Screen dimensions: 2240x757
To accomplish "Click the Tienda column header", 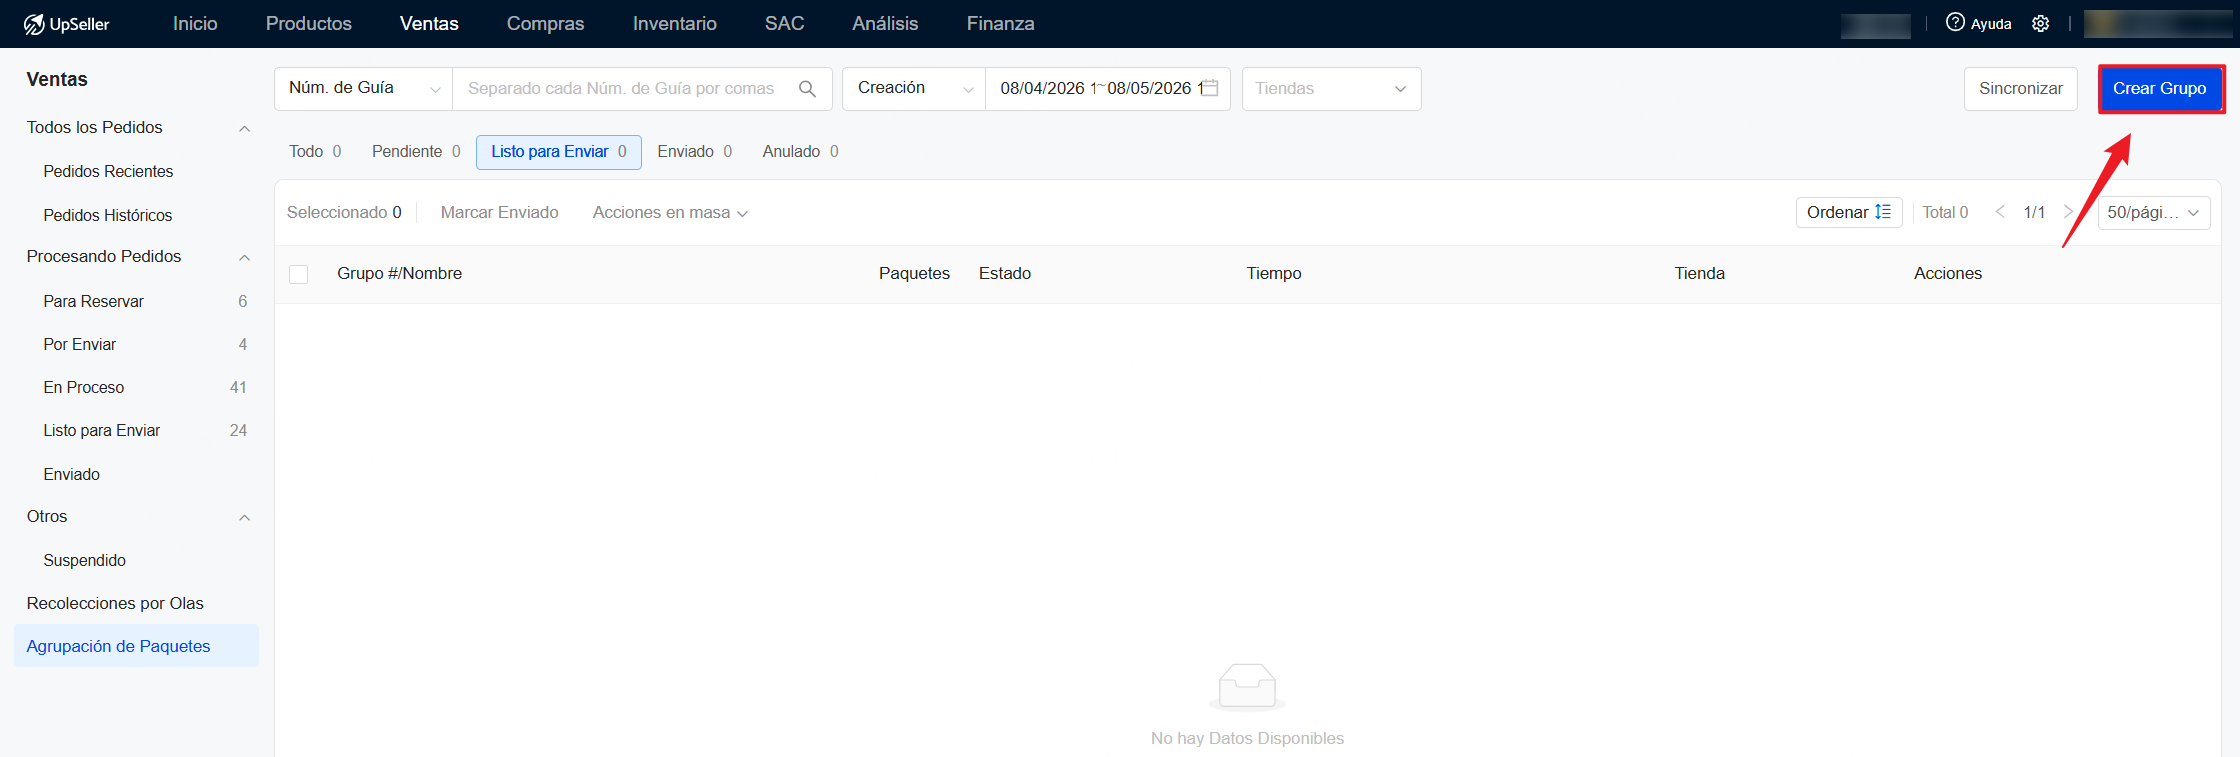I will pos(1700,274).
